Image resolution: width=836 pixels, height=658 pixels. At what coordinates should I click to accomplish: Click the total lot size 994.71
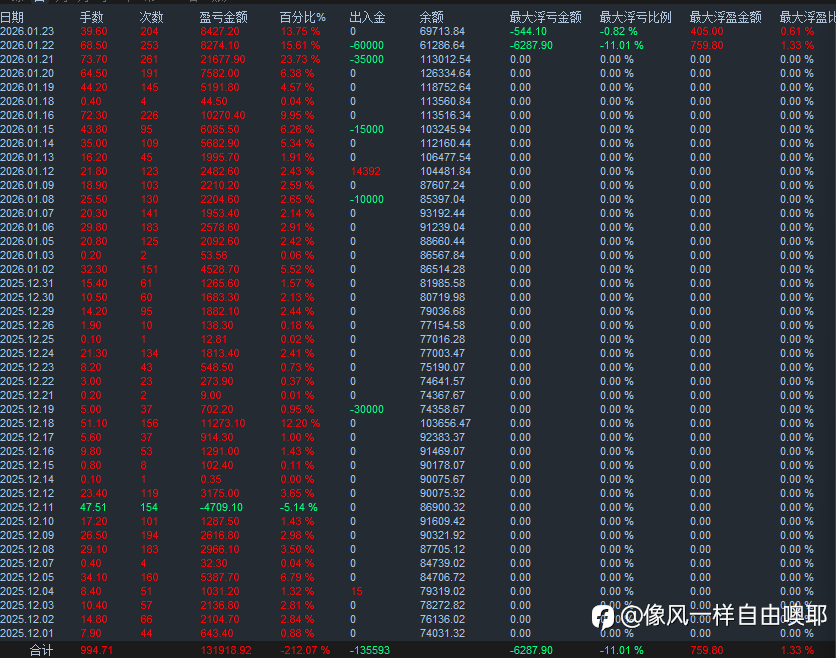pos(96,651)
